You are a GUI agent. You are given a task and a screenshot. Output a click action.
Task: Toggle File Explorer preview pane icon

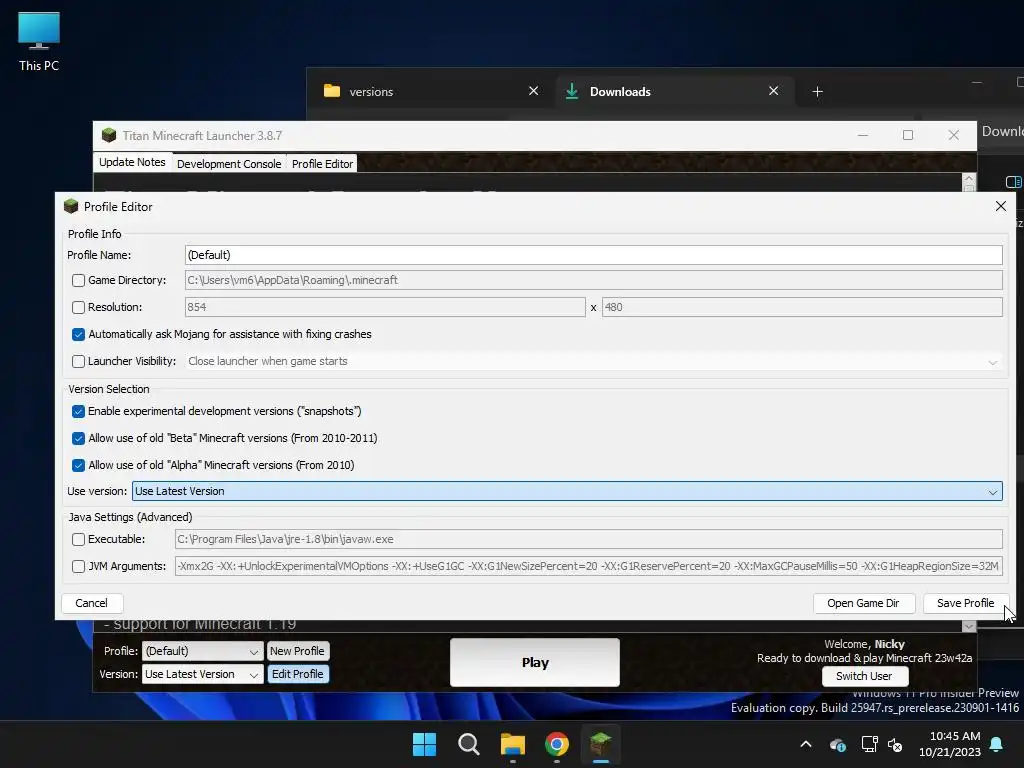(1014, 182)
